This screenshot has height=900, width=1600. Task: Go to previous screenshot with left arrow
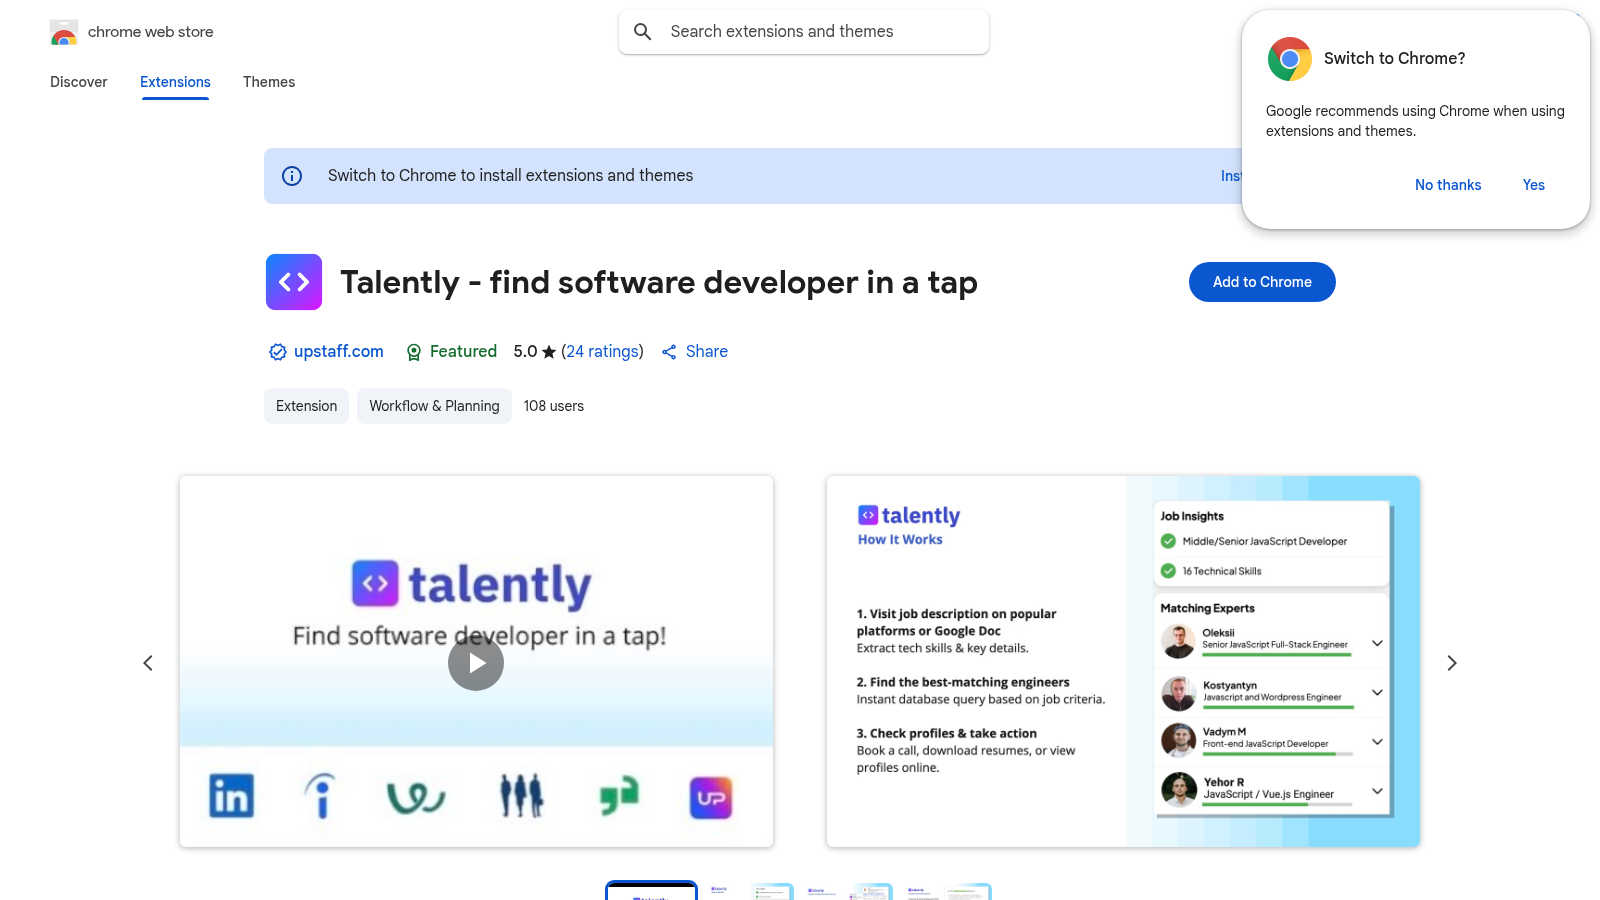click(x=148, y=663)
